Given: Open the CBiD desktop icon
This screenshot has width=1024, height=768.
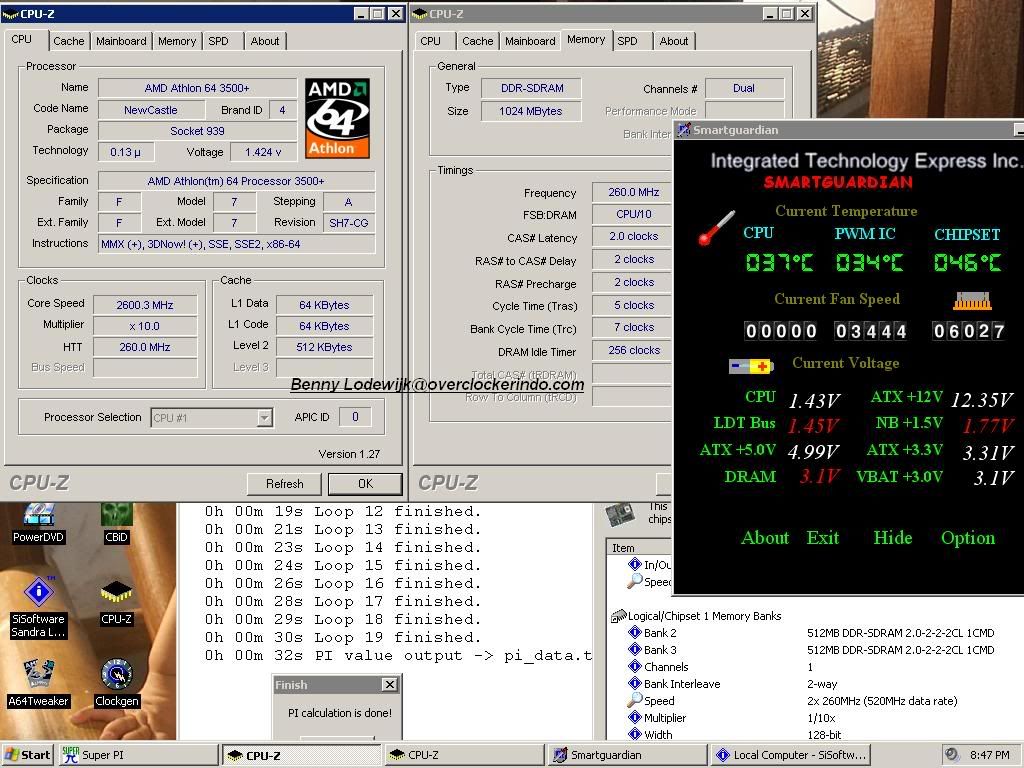Looking at the screenshot, I should [116, 523].
